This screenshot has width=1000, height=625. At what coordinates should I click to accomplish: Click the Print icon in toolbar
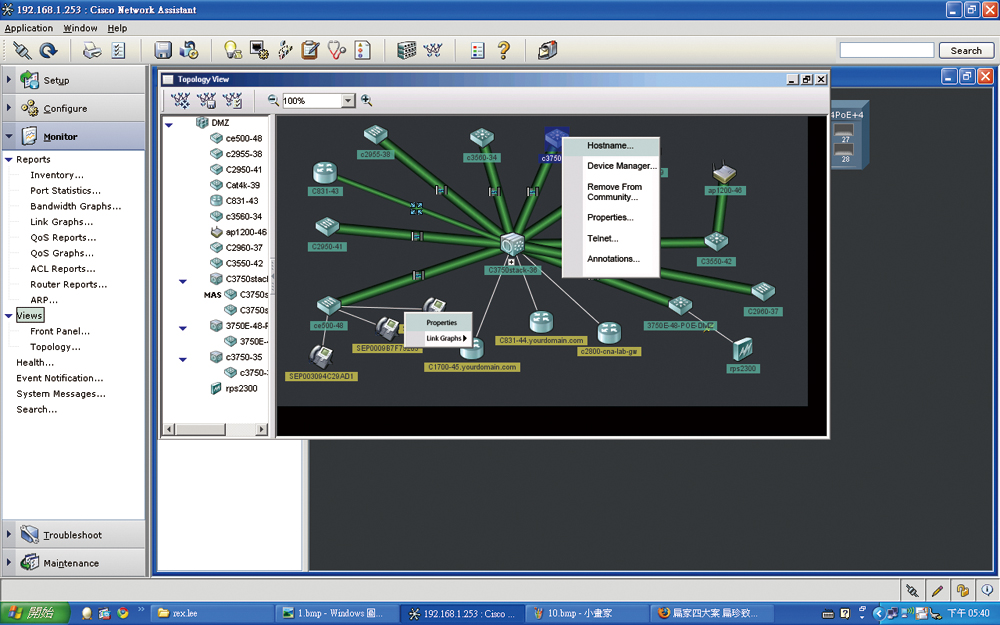(92, 50)
